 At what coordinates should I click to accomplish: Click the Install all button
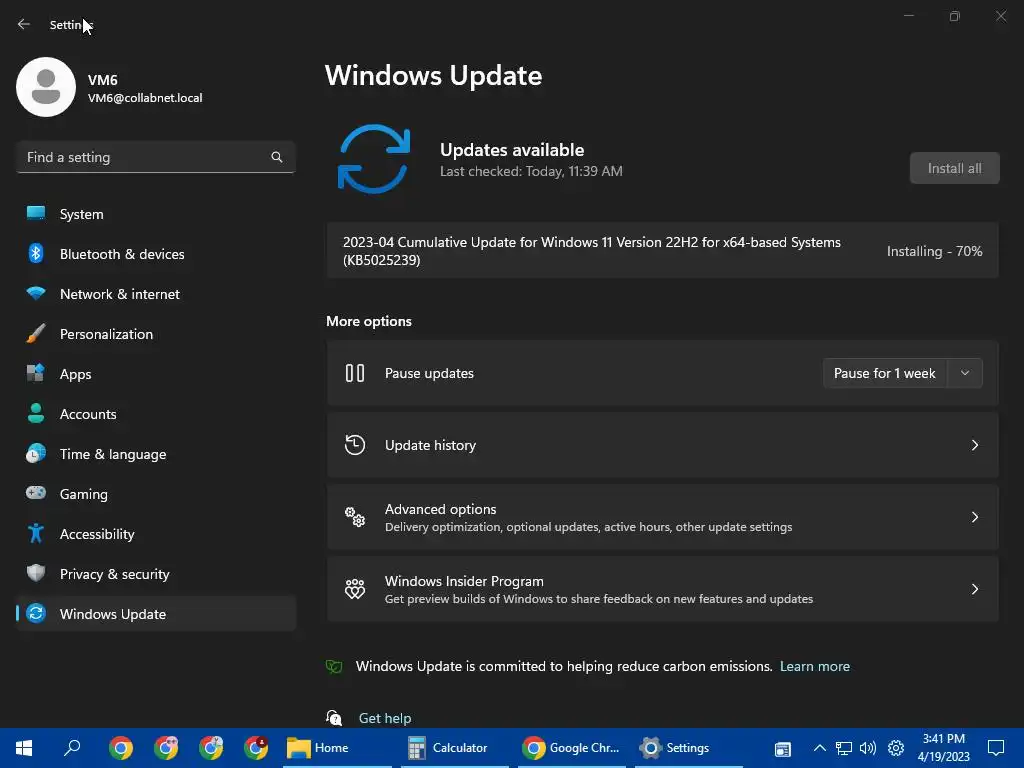coord(954,168)
